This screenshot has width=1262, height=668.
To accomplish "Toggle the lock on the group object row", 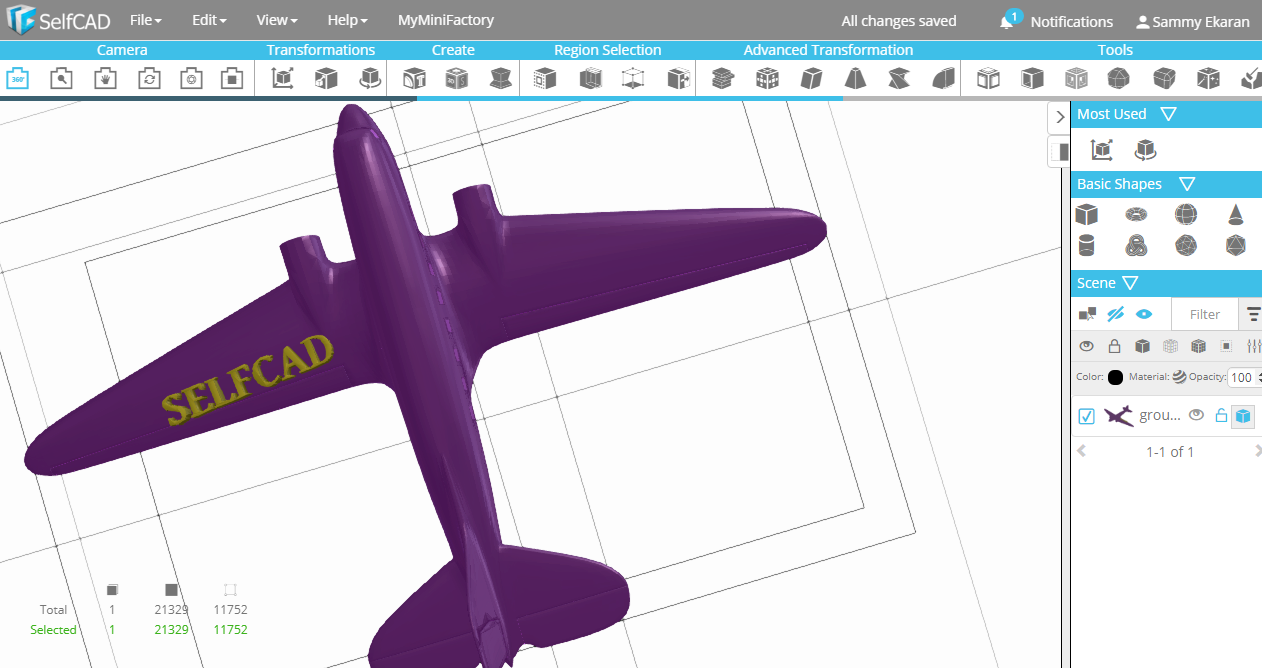I will pos(1220,415).
